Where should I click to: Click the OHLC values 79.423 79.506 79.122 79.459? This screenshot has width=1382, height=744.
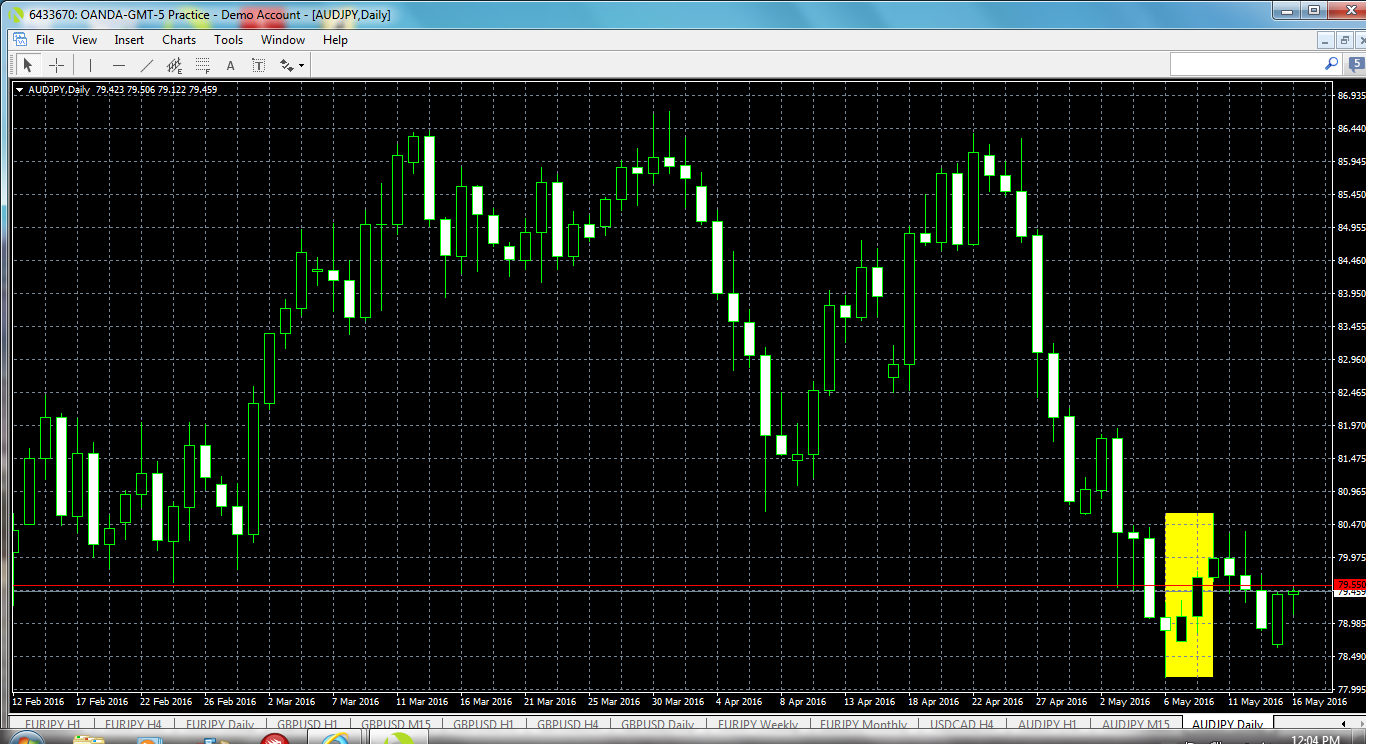click(x=157, y=90)
